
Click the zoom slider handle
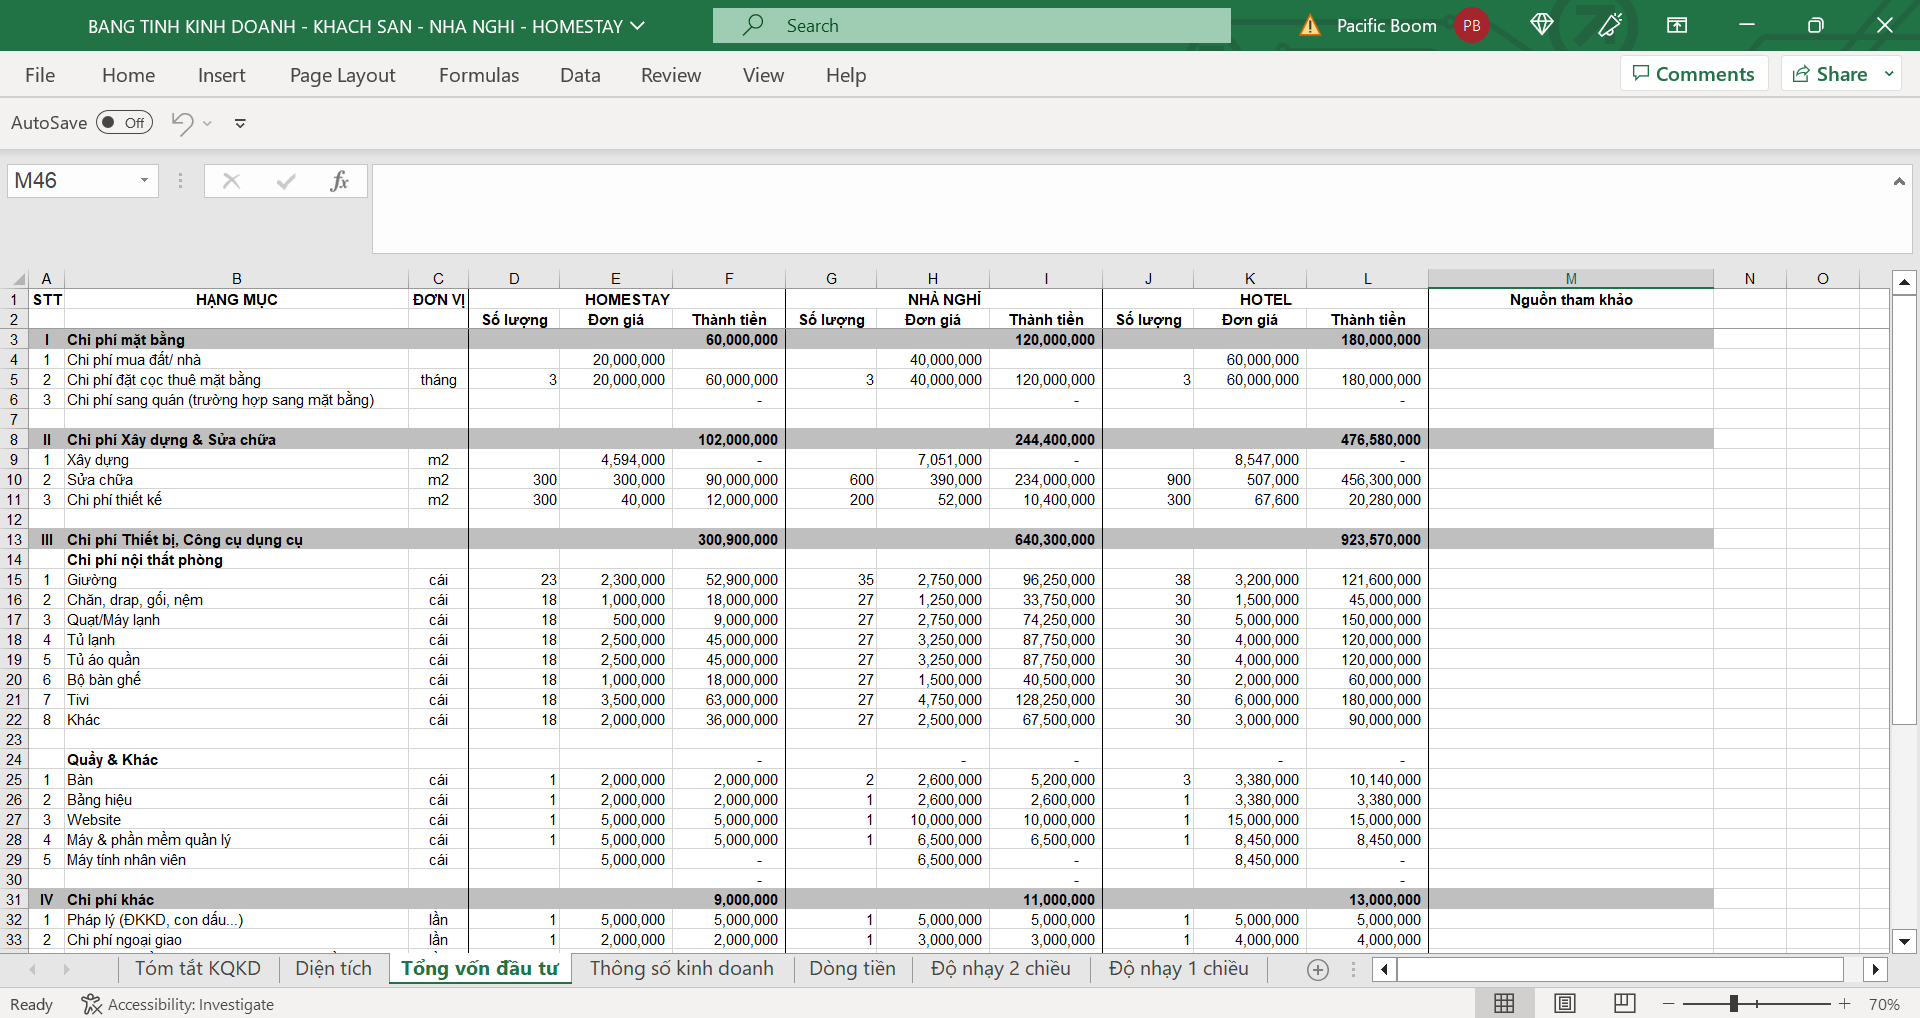click(1734, 1003)
